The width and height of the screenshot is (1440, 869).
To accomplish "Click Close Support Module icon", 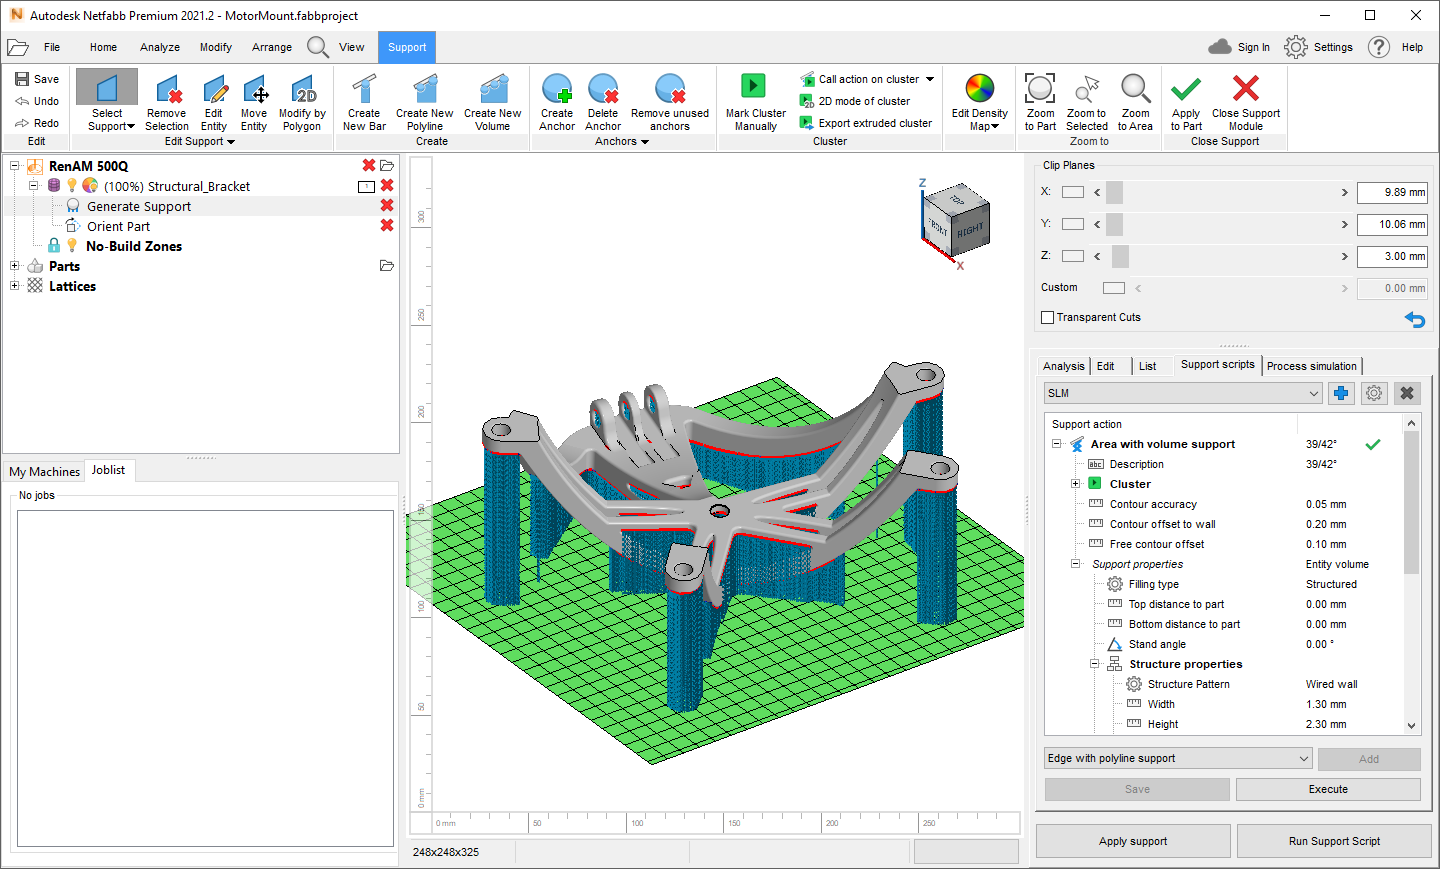I will tap(1246, 89).
